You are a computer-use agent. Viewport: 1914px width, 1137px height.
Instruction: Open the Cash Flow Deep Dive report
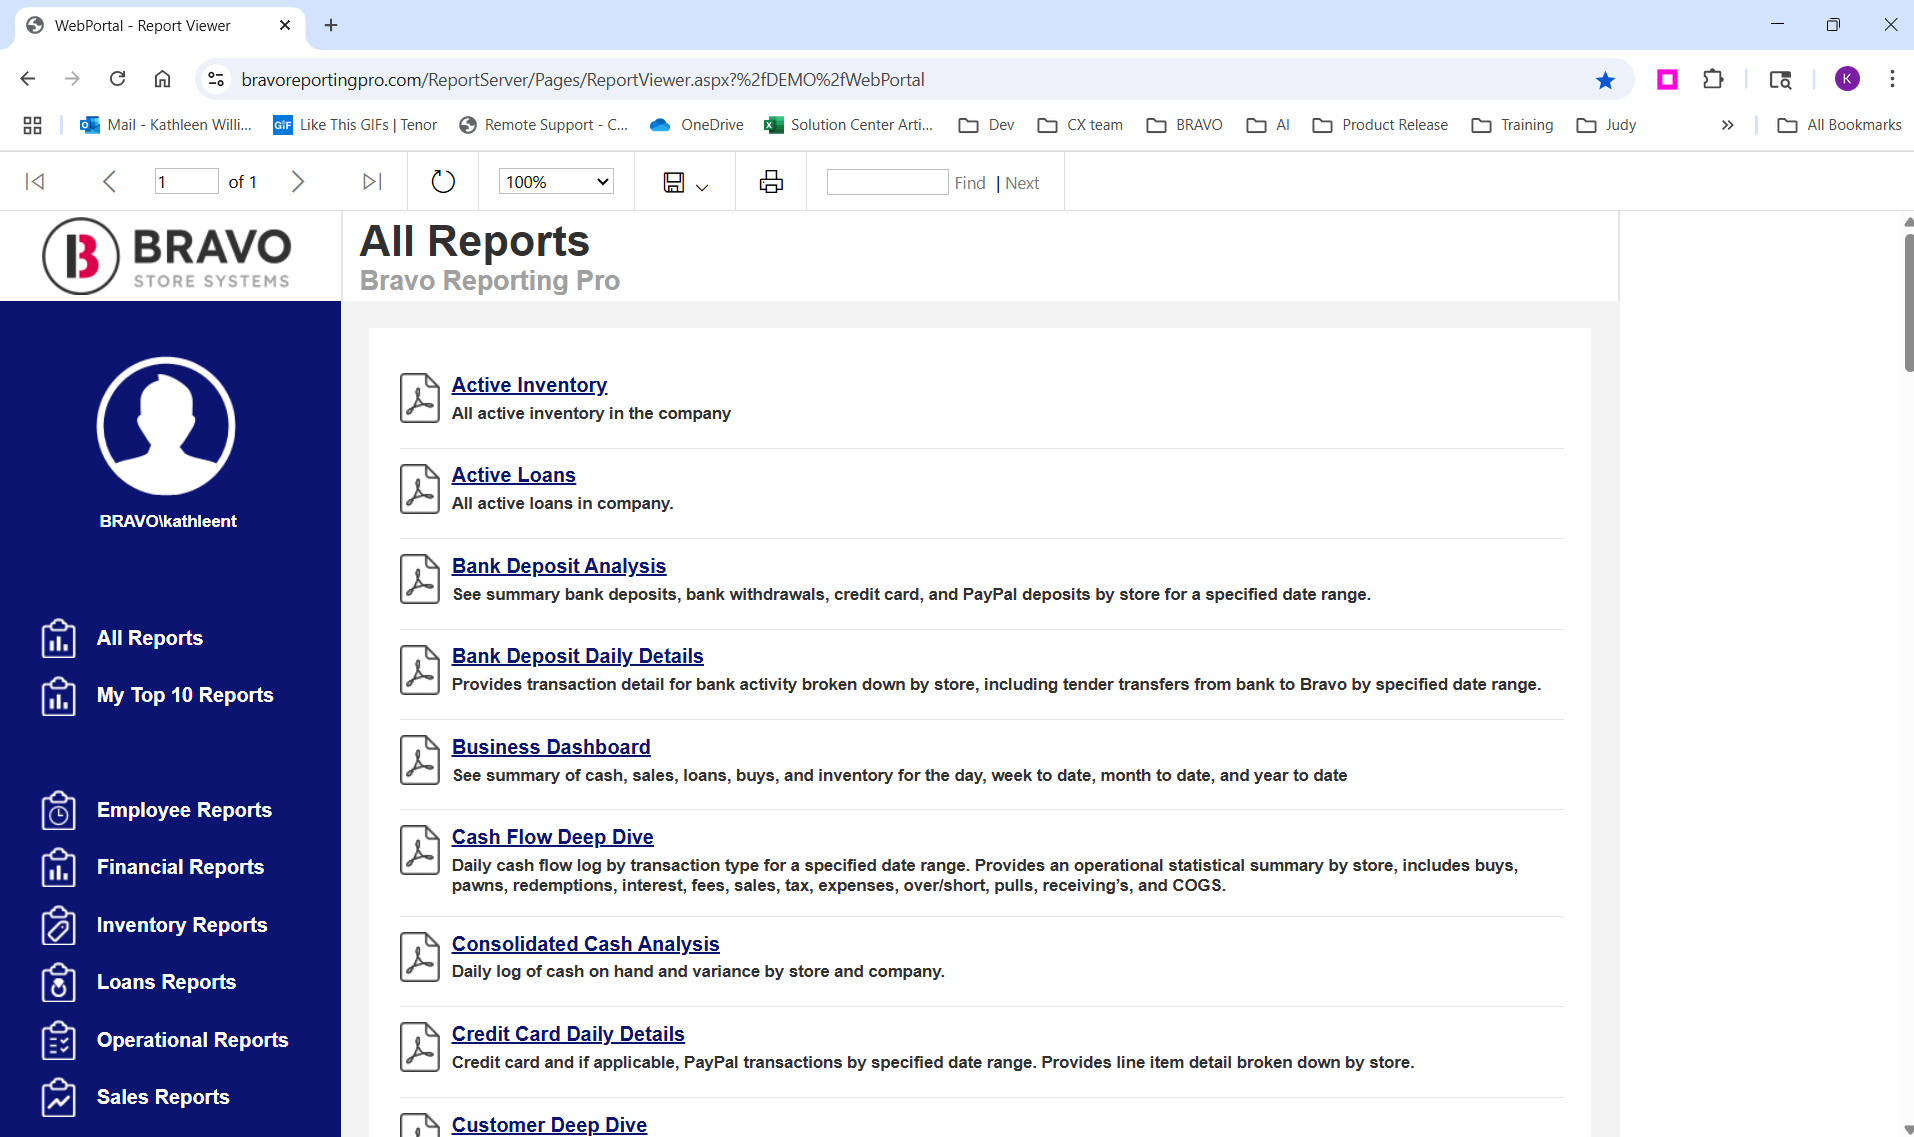point(553,837)
